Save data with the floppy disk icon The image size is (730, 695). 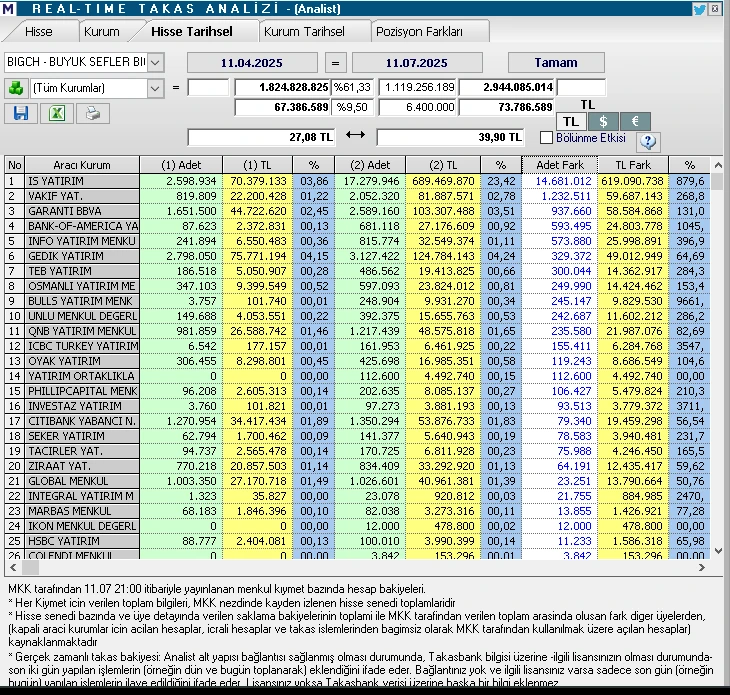tap(21, 113)
